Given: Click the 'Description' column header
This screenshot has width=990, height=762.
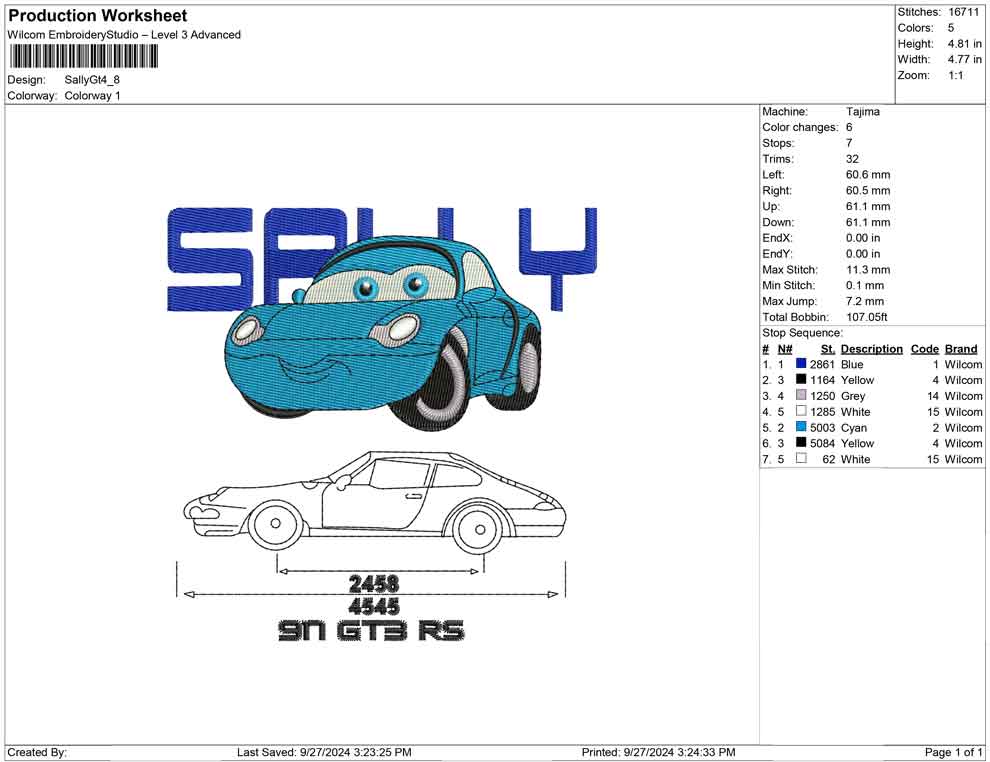Looking at the screenshot, I should pyautogui.click(x=871, y=348).
